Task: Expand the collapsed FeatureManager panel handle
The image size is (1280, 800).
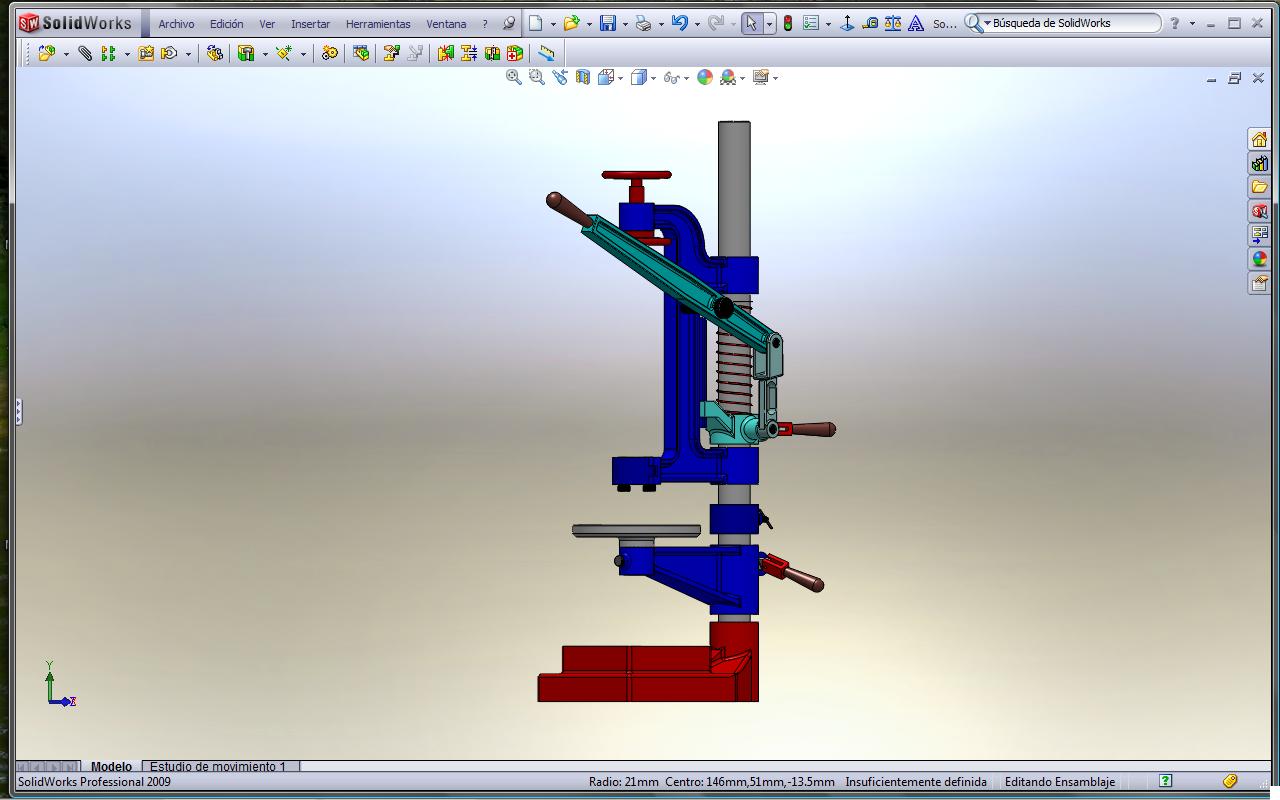Action: click(19, 411)
